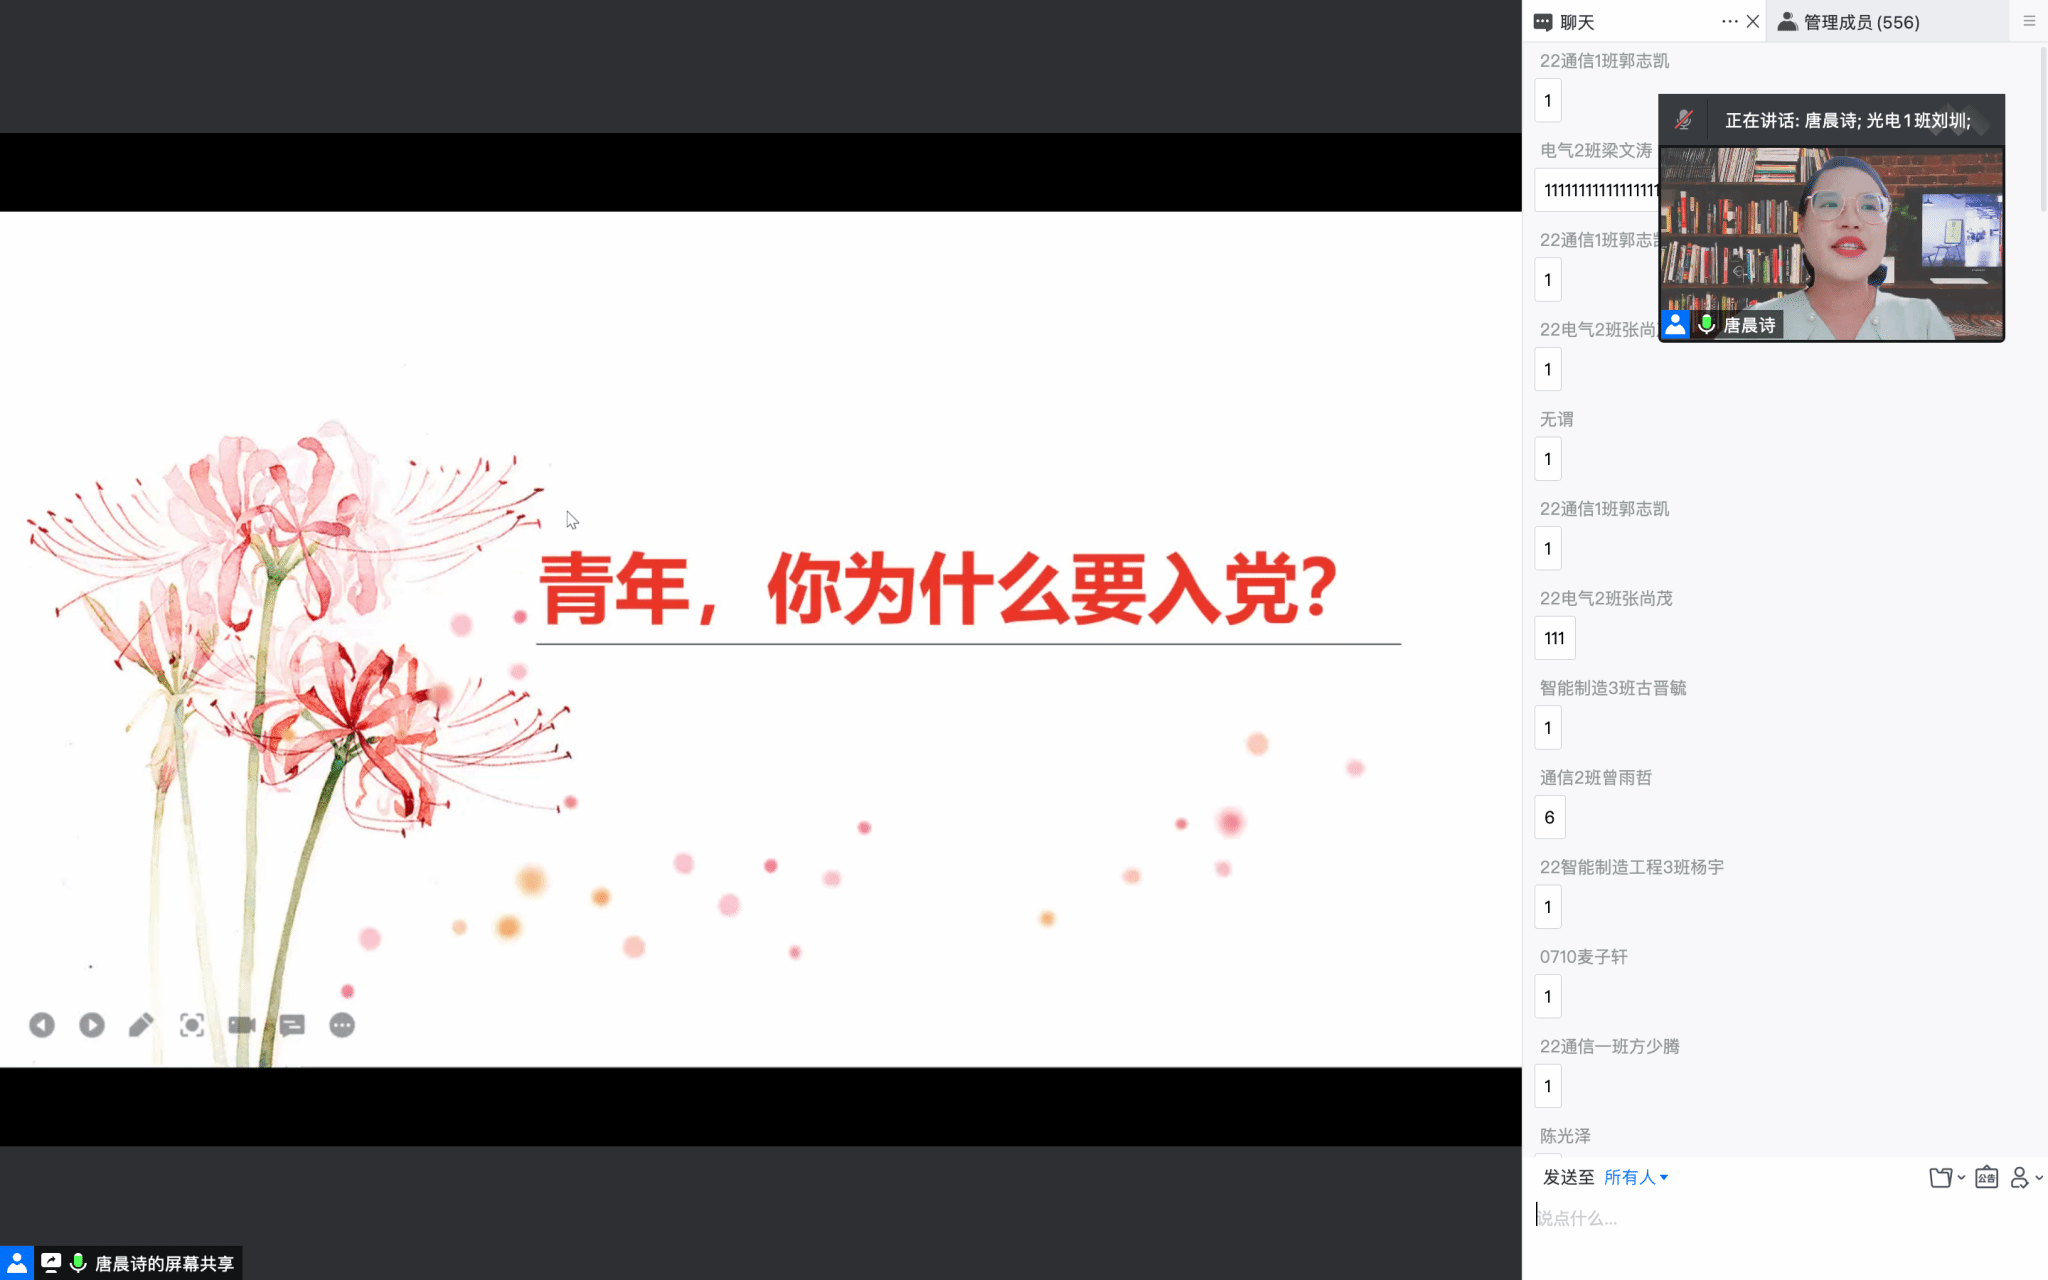Open chat panel three-dot menu
Viewport: 2048px width, 1280px height.
(x=1729, y=21)
